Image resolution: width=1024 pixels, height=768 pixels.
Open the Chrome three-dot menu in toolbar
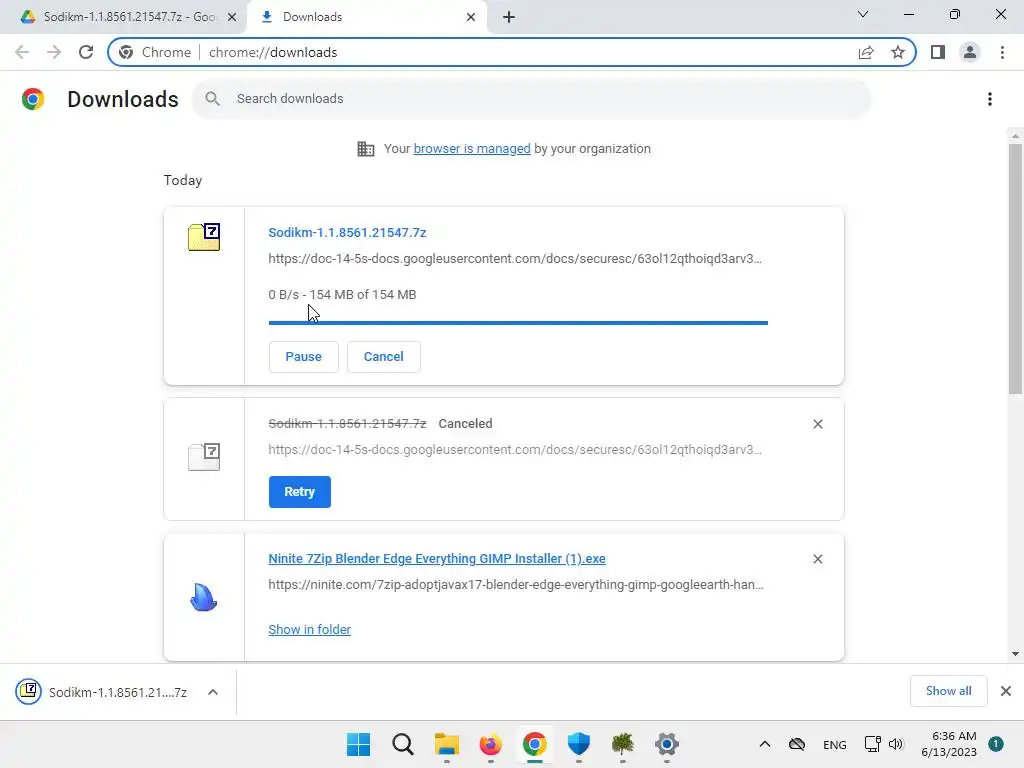tap(1002, 52)
